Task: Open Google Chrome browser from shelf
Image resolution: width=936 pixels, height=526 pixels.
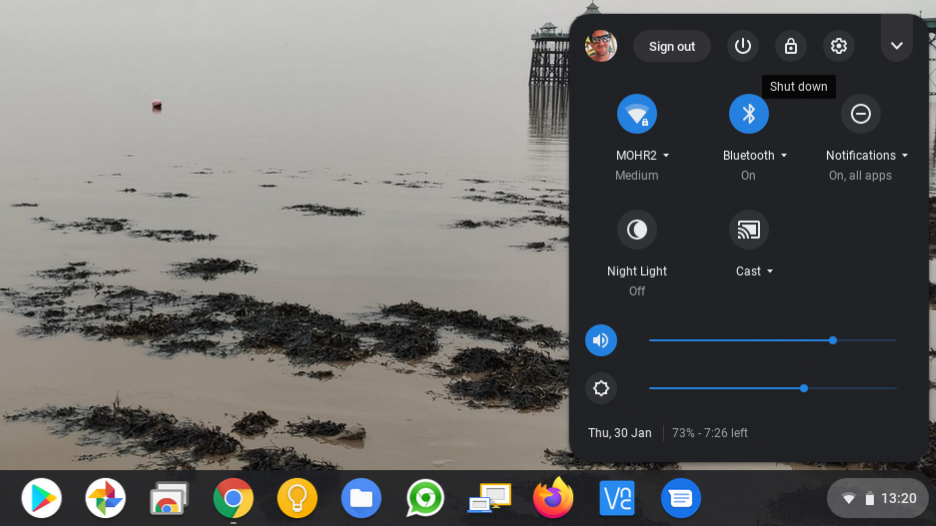Action: (233, 498)
